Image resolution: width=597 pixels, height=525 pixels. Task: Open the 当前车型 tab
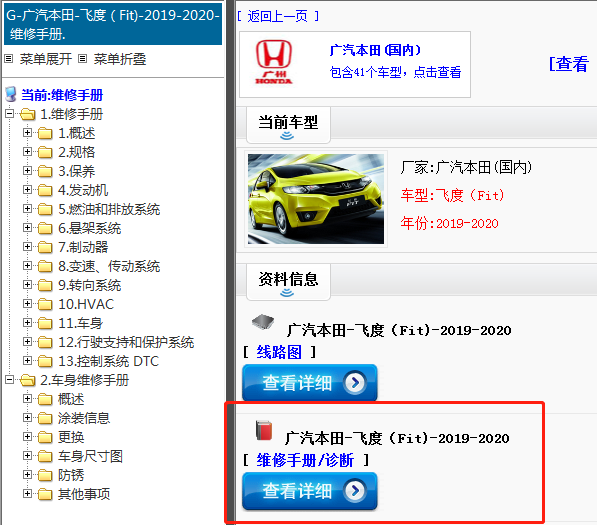[x=288, y=125]
